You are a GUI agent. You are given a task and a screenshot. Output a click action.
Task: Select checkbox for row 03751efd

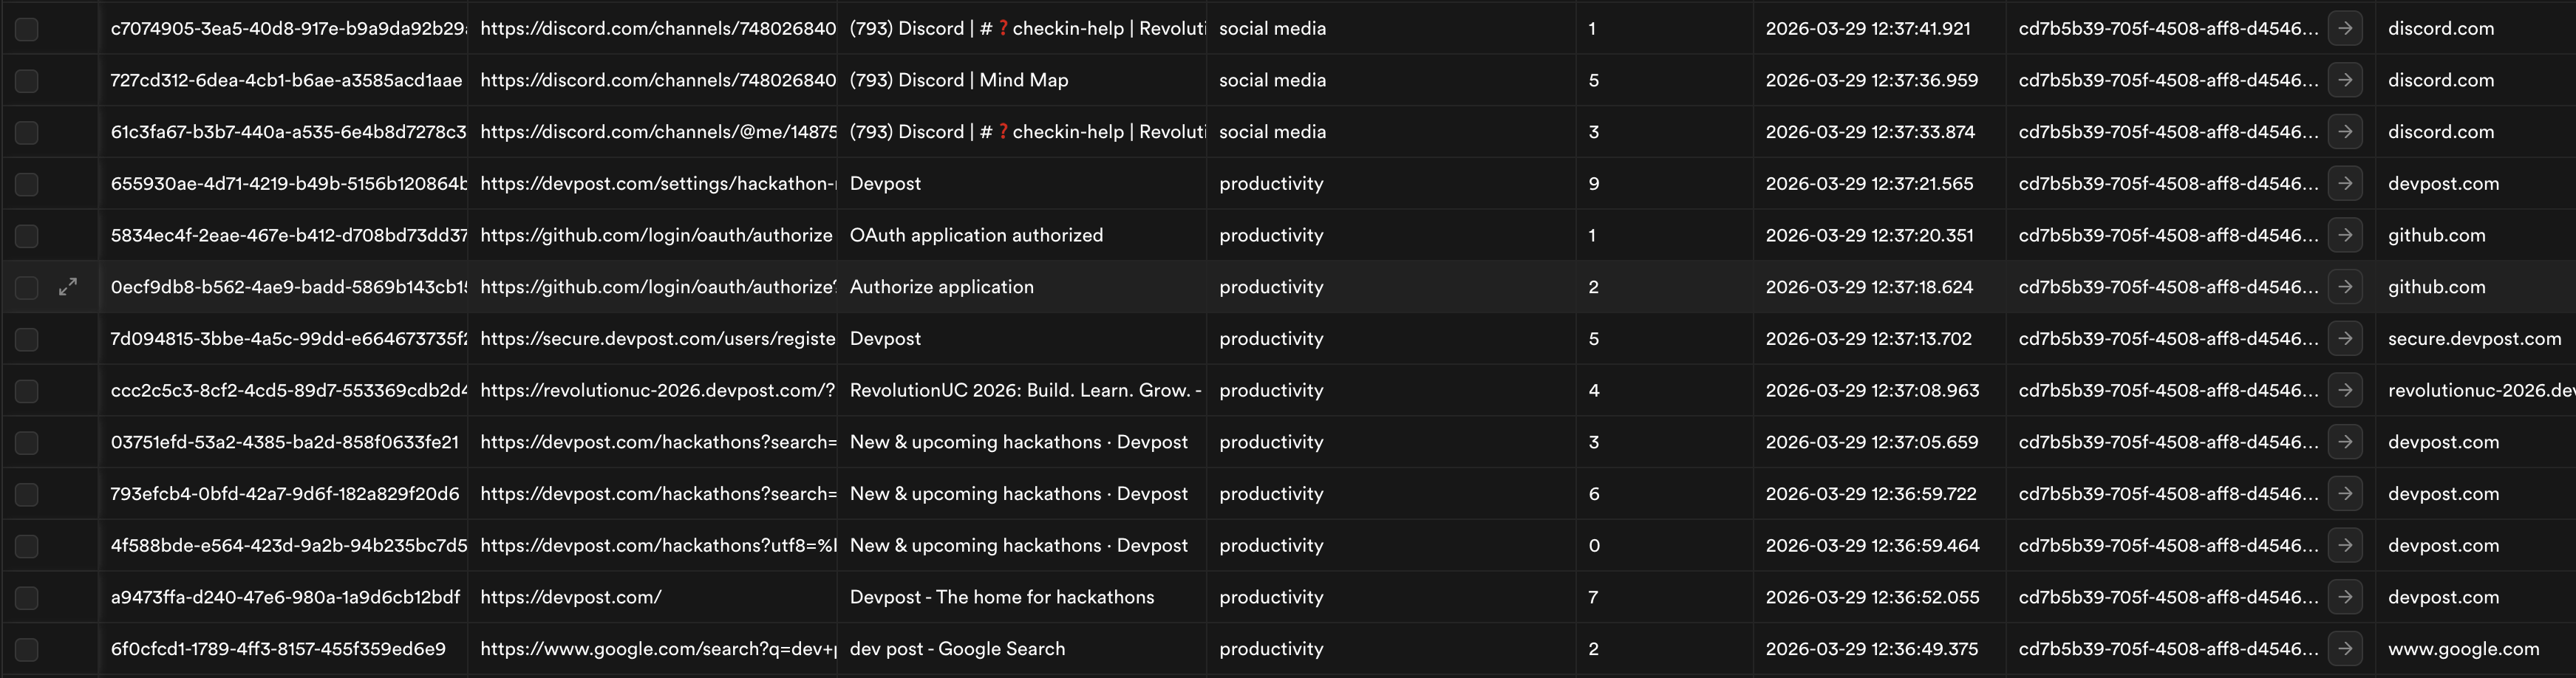click(27, 443)
